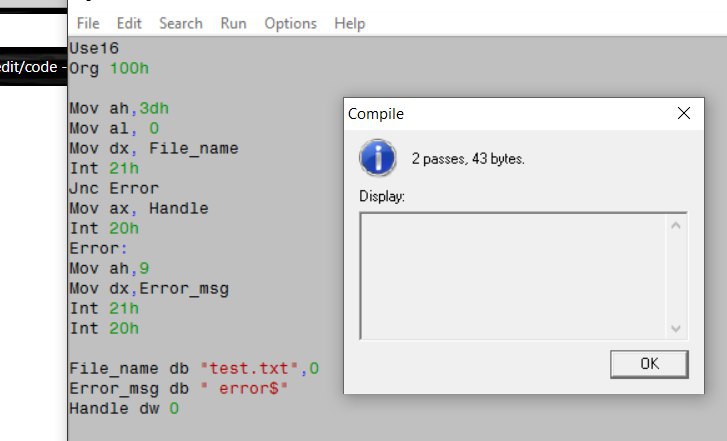This screenshot has height=441, width=727.
Task: Click the 'File_name db' definition line
Action: pyautogui.click(x=194, y=368)
